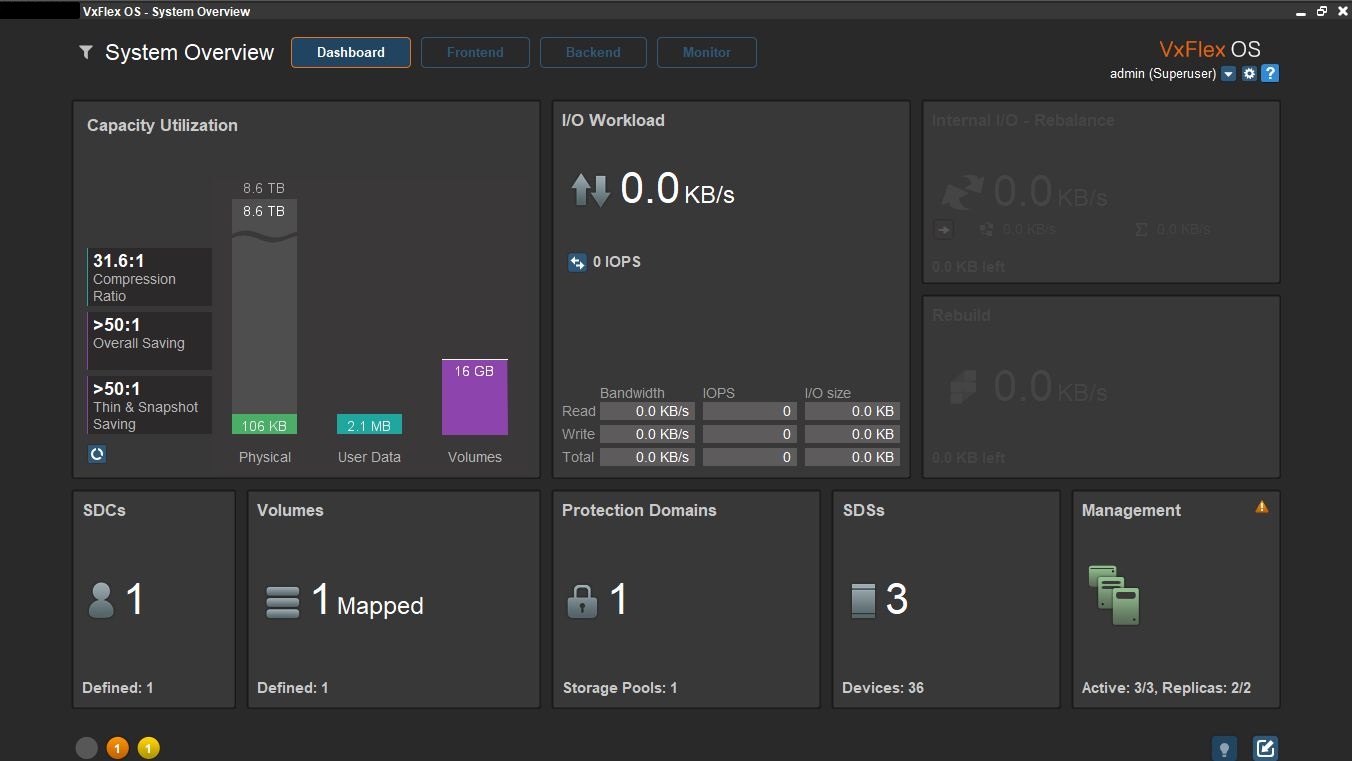Screen dimensions: 1352x761
Task: Click the warning triangle on Management tile
Action: [1261, 507]
